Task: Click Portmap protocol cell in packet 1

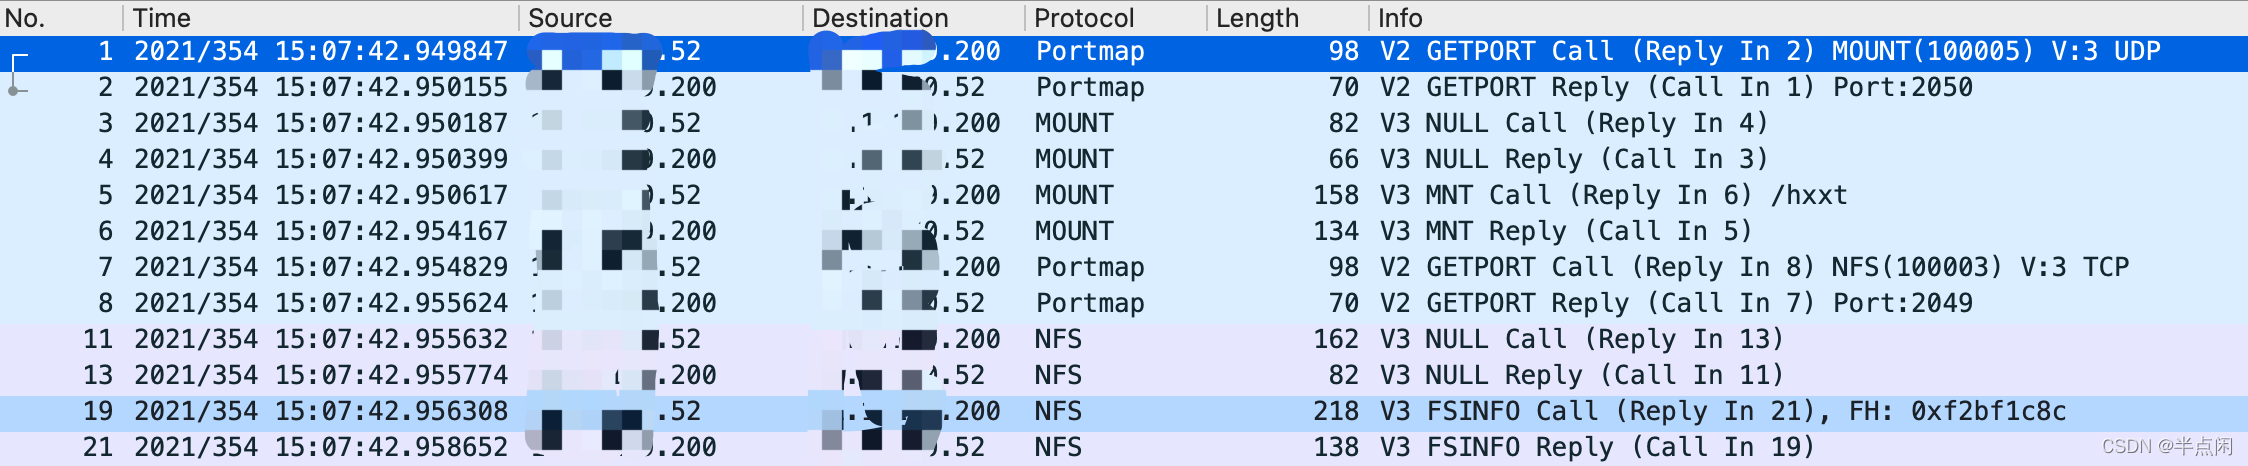Action: pos(1090,52)
